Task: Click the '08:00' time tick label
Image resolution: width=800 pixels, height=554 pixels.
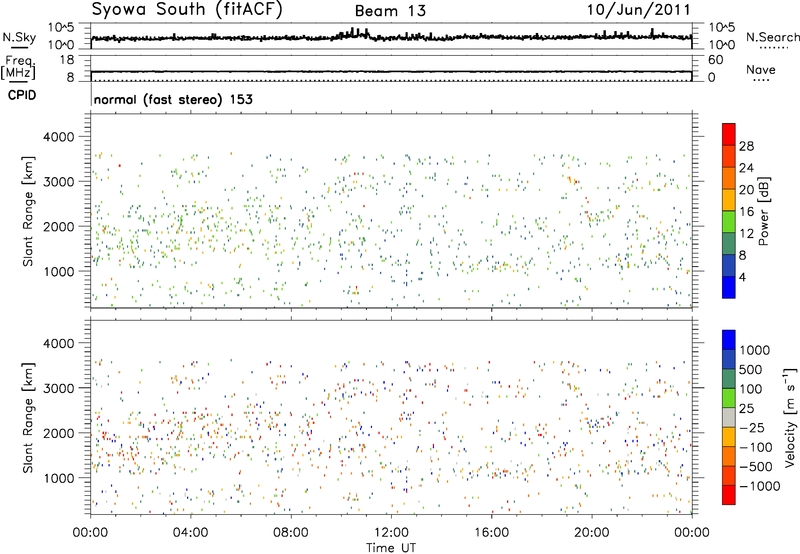Action: [291, 533]
